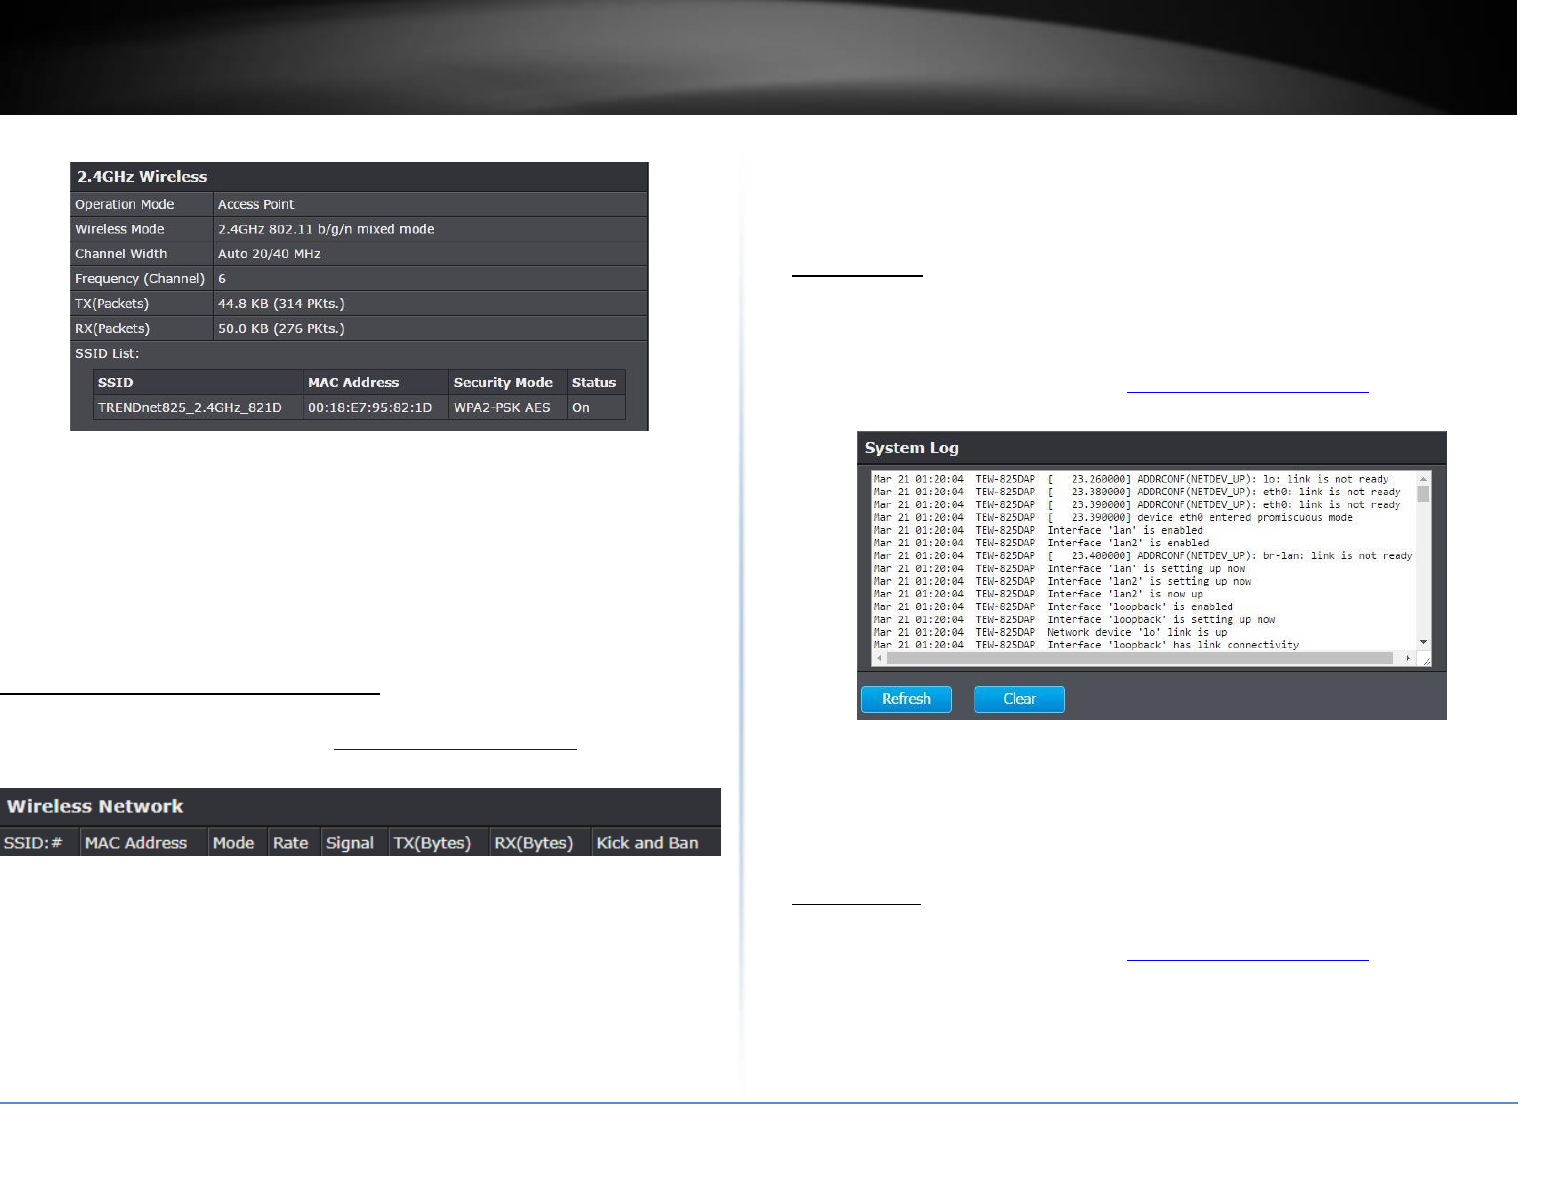Select the "Channel Width" label
The height and width of the screenshot is (1200, 1548).
click(121, 254)
